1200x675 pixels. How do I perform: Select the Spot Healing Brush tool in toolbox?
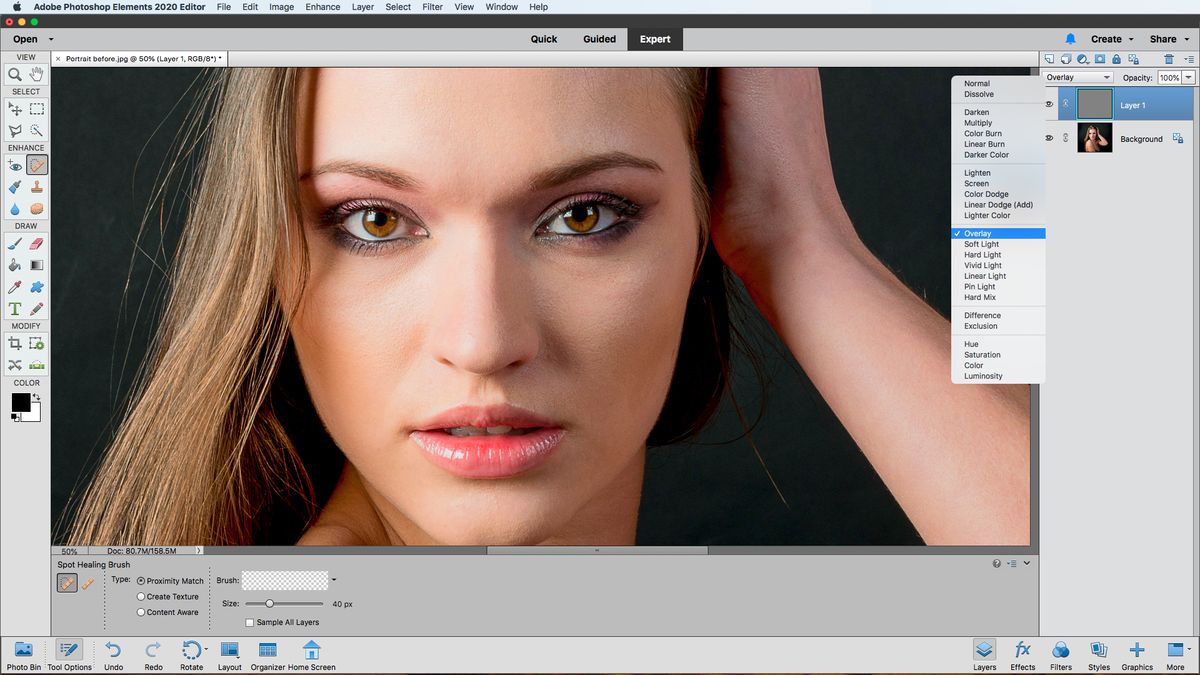coord(37,165)
